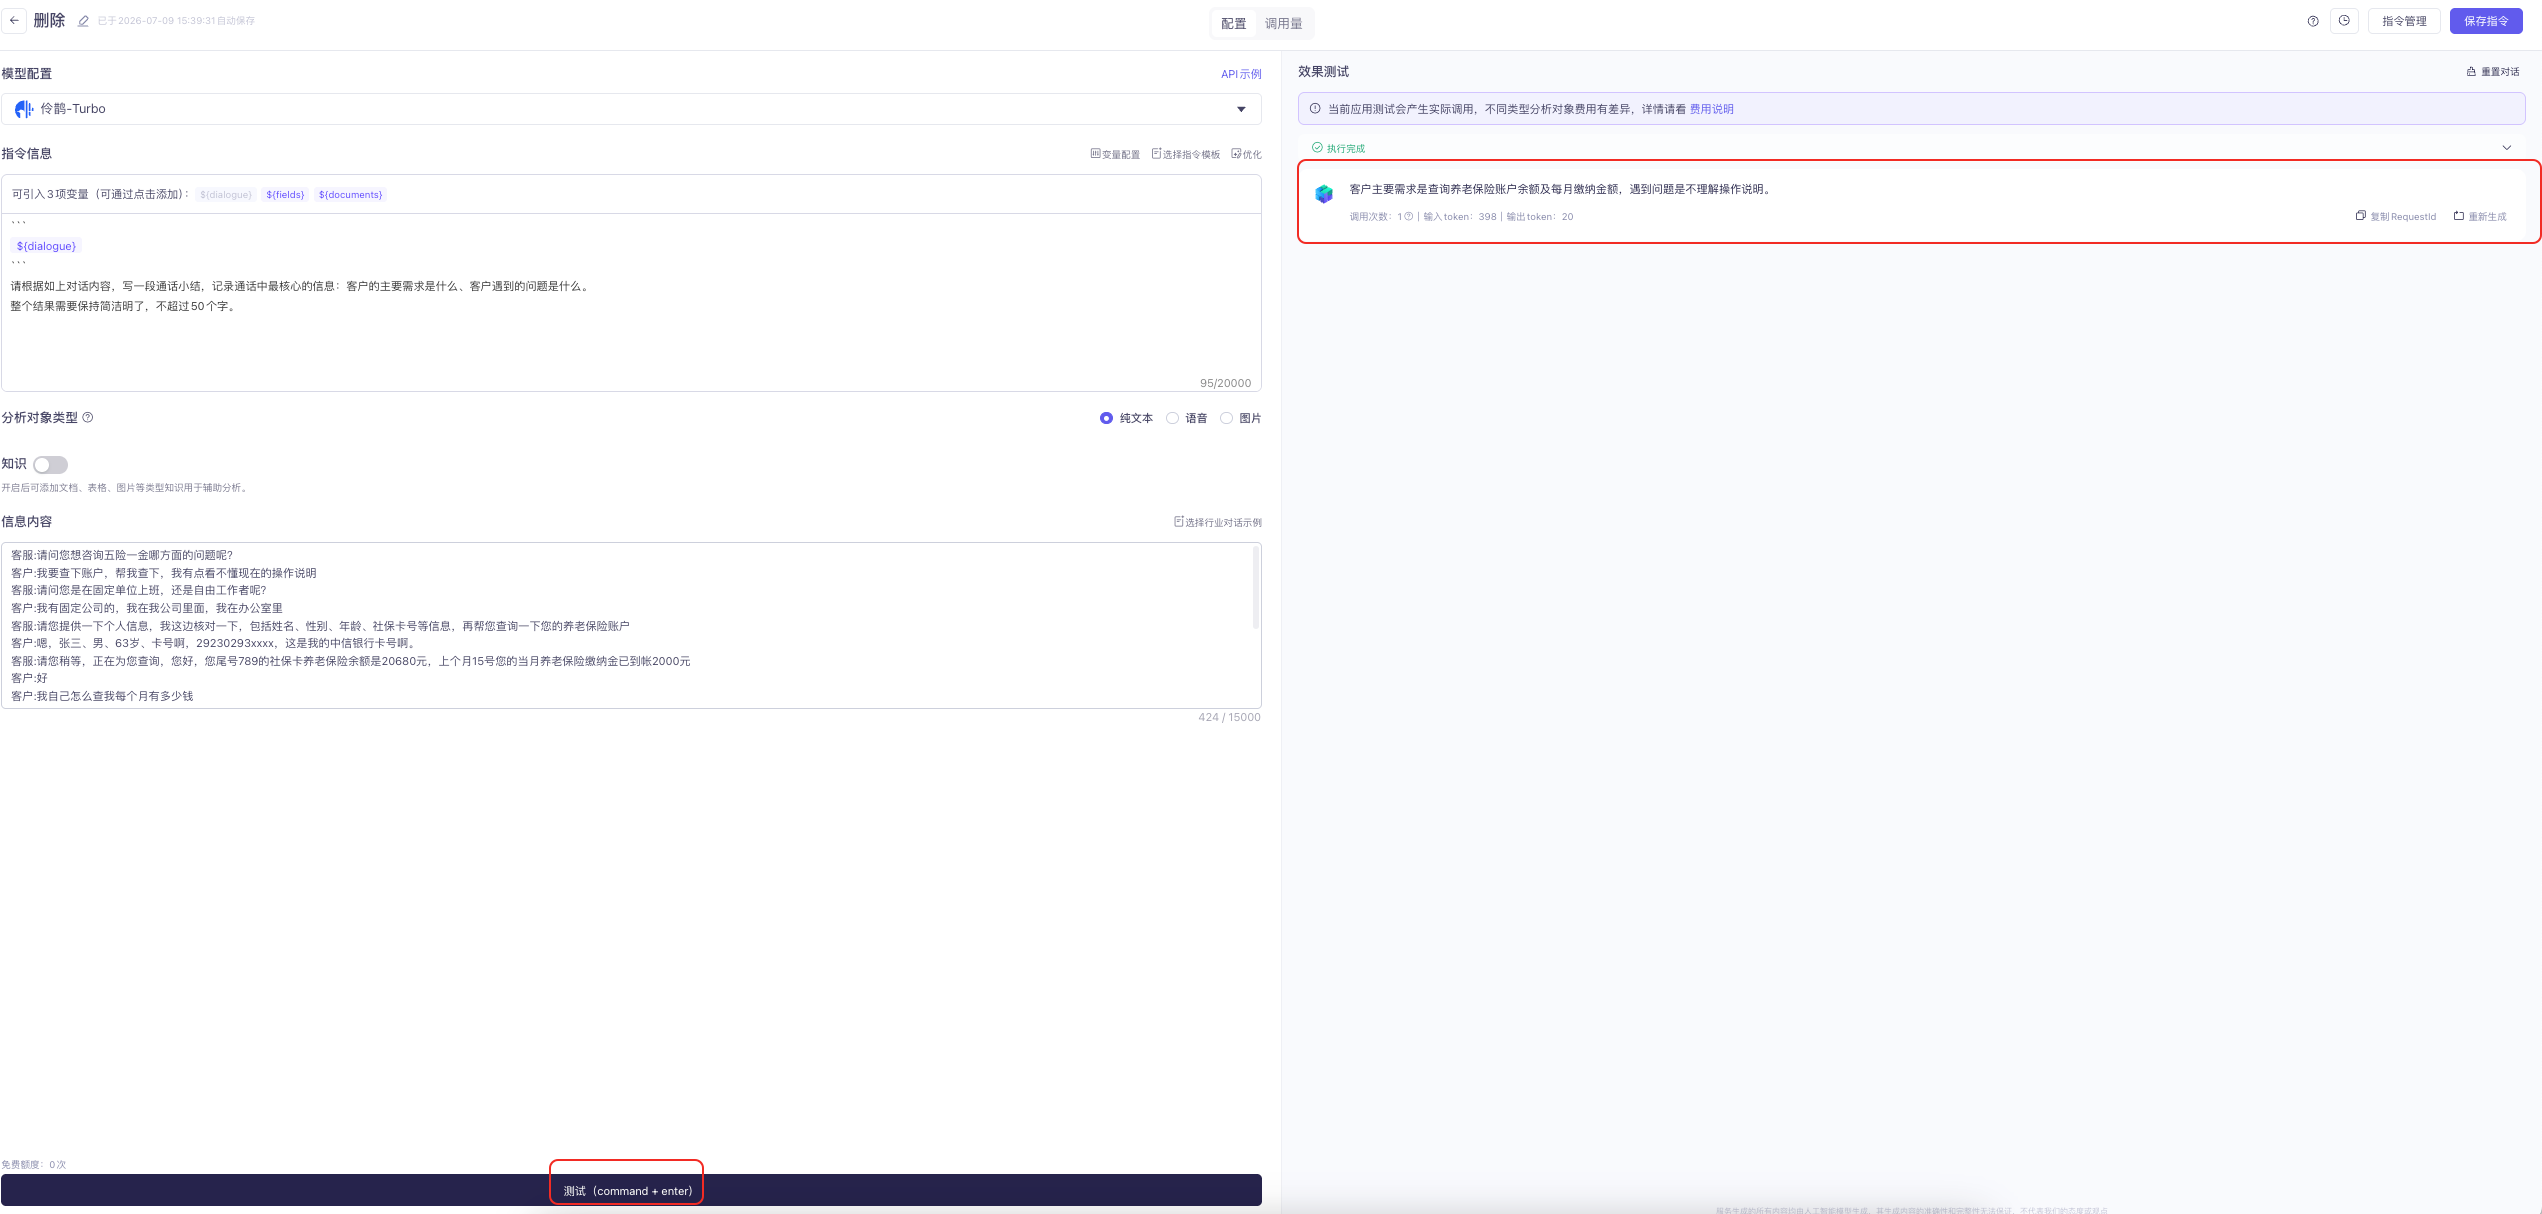Open the API示例 link
Image resolution: width=2542 pixels, height=1214 pixels.
point(1241,75)
